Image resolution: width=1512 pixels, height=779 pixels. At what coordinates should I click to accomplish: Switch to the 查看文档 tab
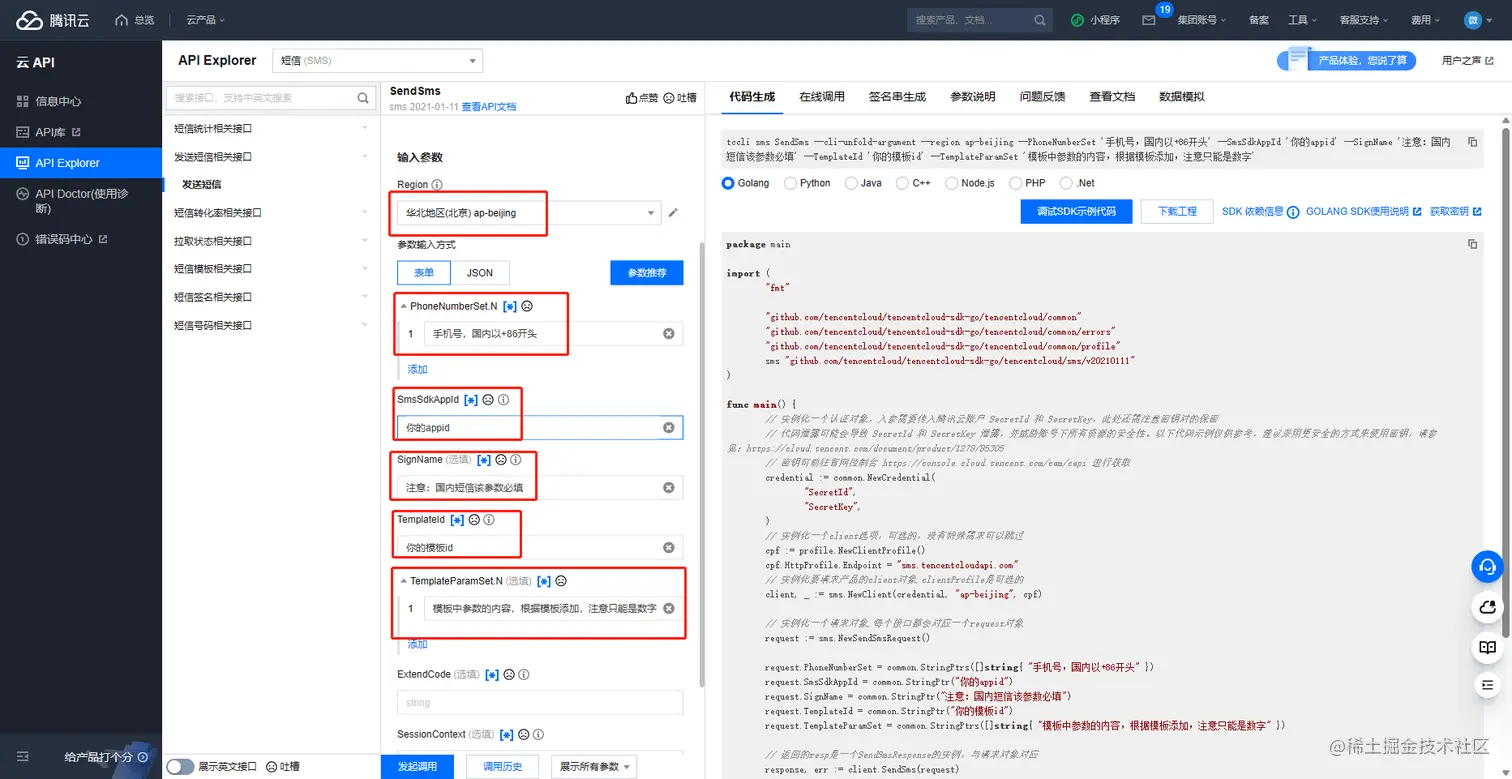1112,97
